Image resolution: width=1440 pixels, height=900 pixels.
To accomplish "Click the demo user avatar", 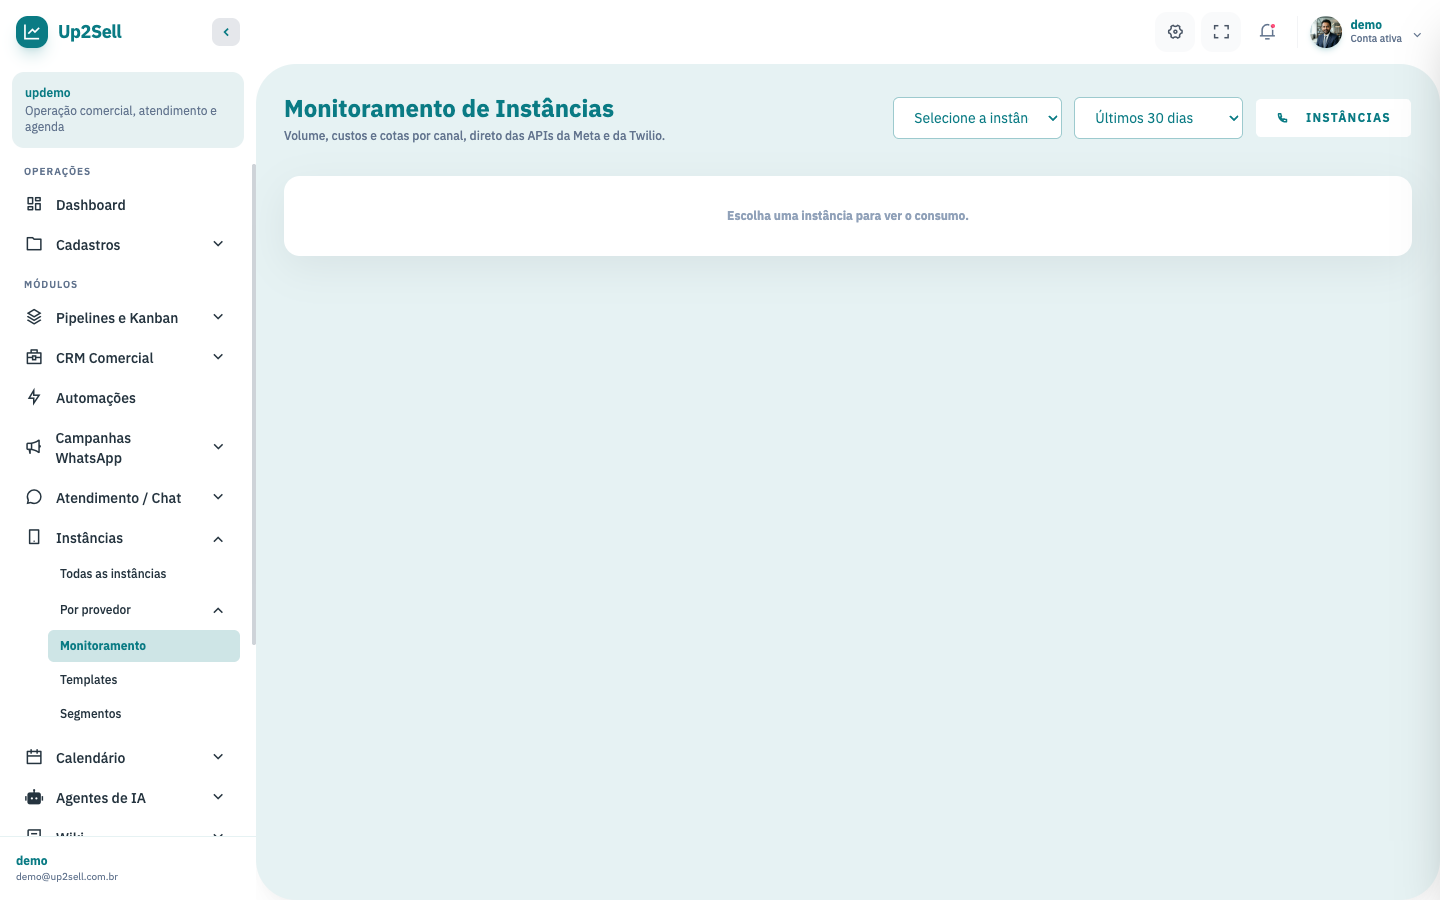I will coord(1326,32).
